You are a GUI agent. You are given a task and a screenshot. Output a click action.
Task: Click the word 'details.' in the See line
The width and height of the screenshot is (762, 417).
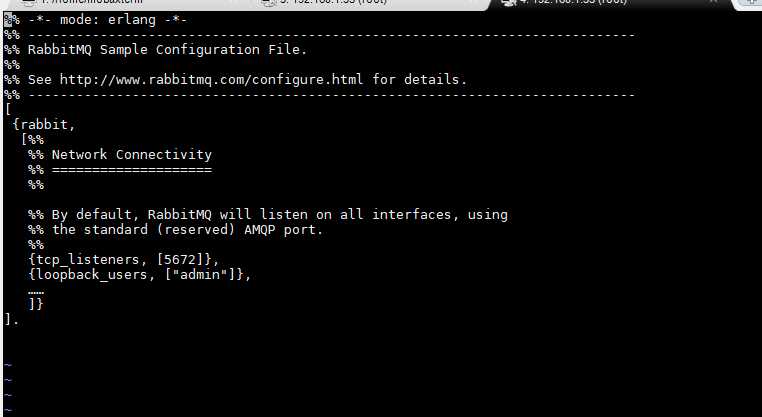click(435, 80)
